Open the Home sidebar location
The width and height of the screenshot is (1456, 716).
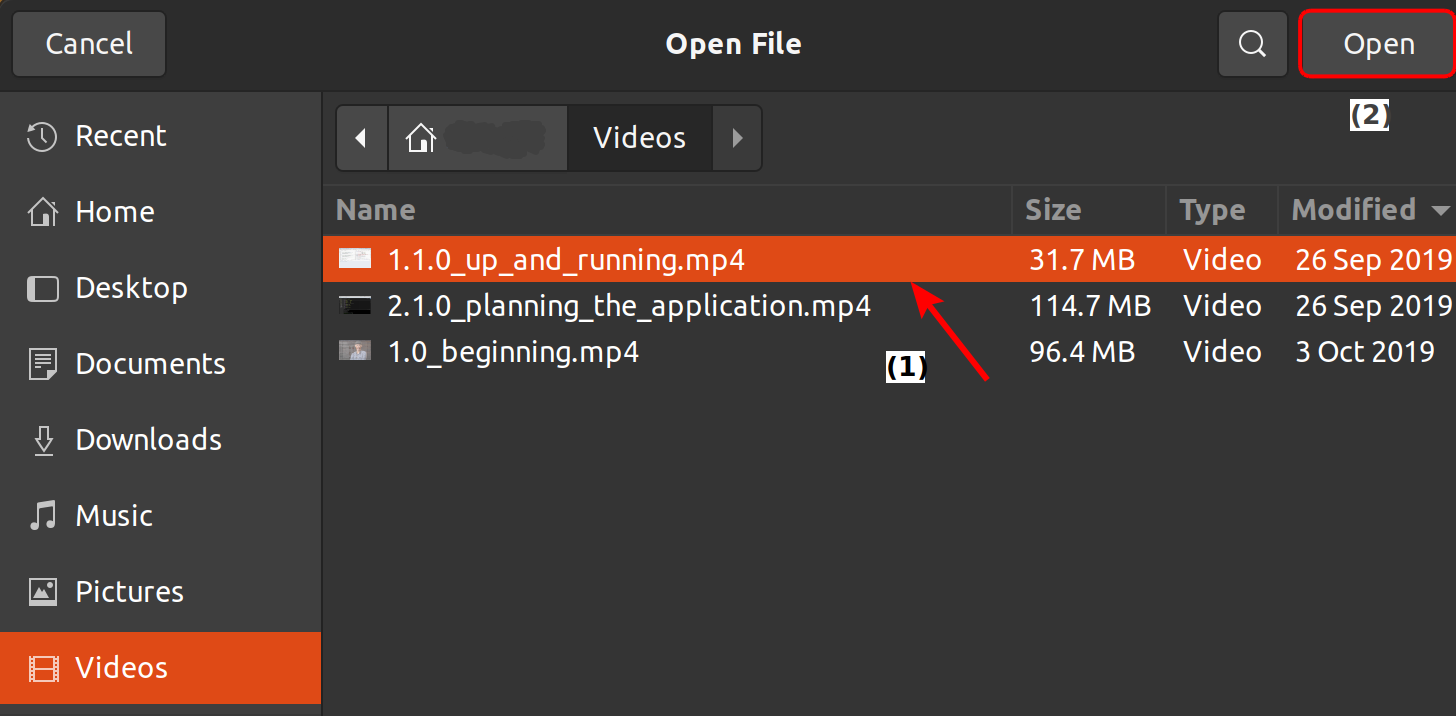coord(114,212)
